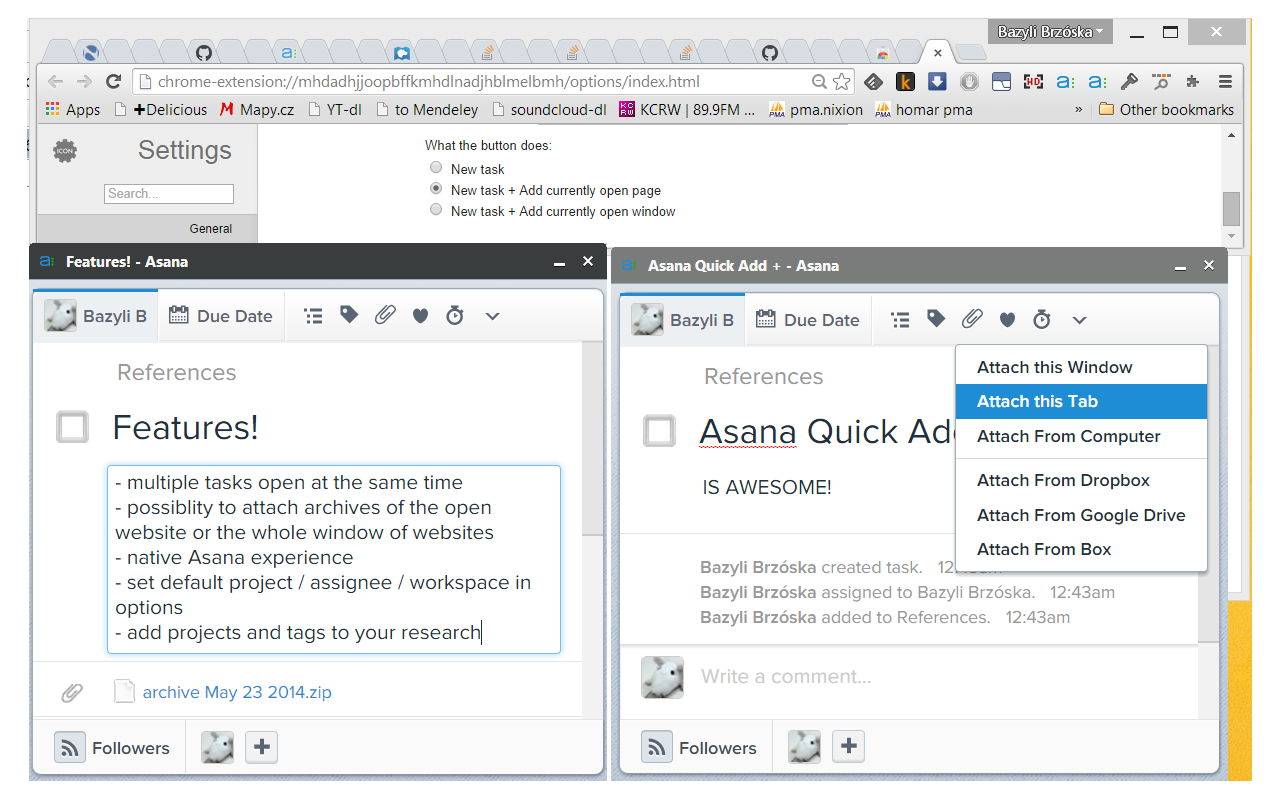Choose 'Attach this Window' from menu
Image resolution: width=1280 pixels, height=800 pixels.
(x=1081, y=367)
